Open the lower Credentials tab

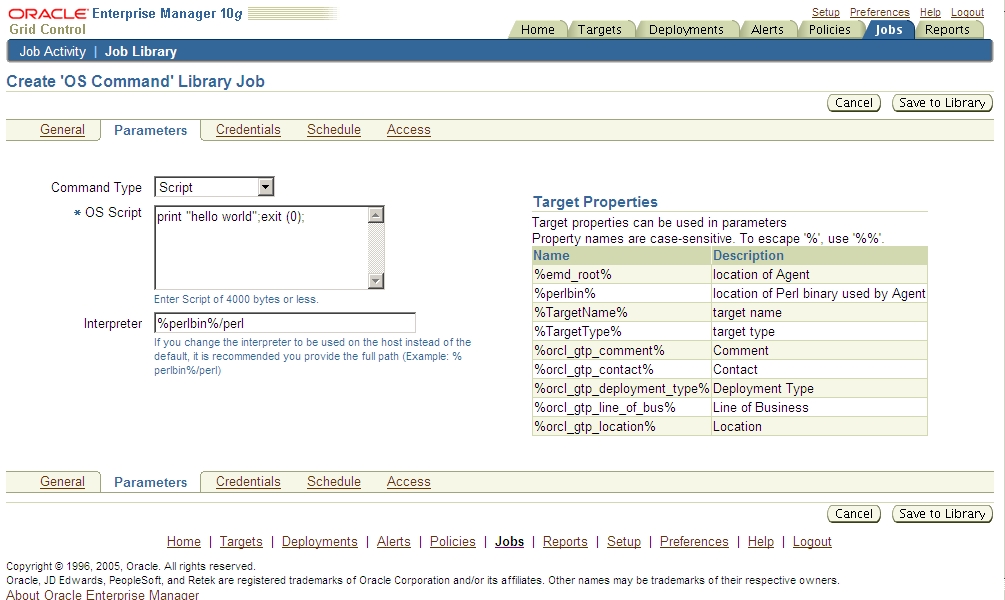(x=248, y=481)
